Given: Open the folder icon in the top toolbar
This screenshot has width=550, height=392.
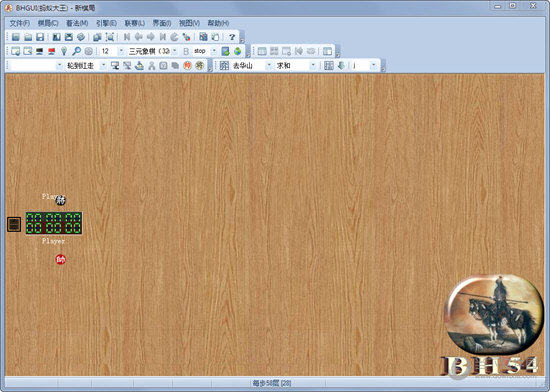Looking at the screenshot, I should 28,37.
